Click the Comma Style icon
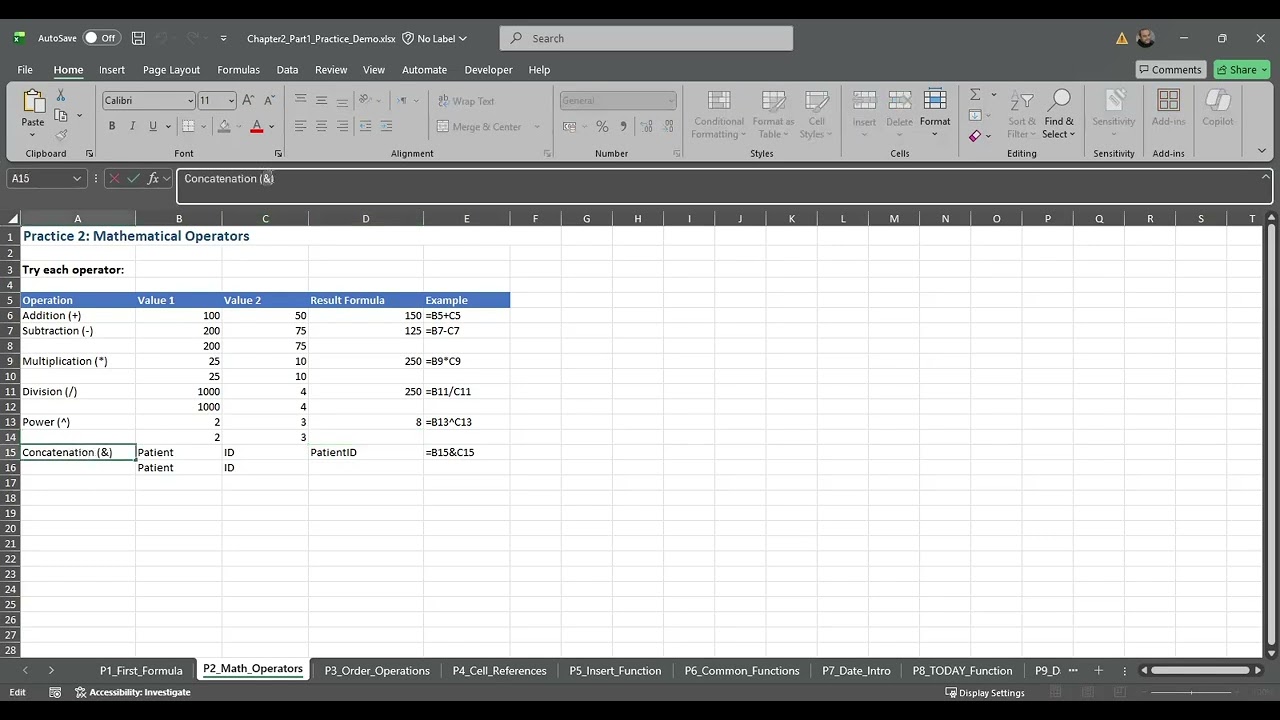 623,126
